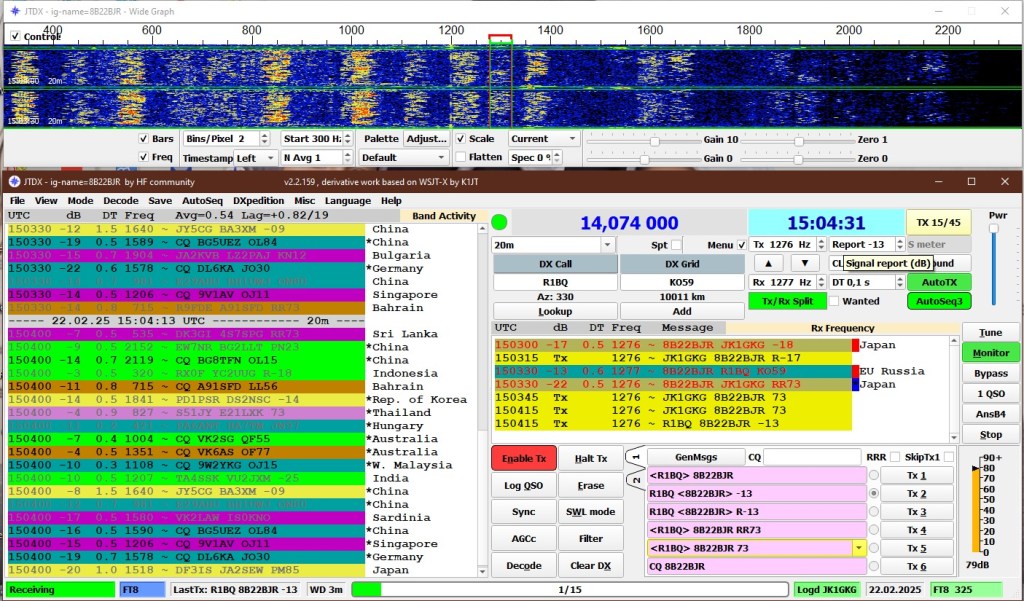Adjust the Pwr vertical slider
This screenshot has width=1024, height=601.
993,230
